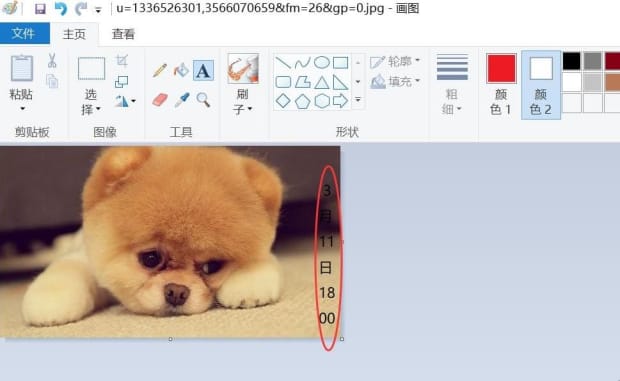Click the puppy image on canvas
The height and width of the screenshot is (381, 620).
pos(170,242)
